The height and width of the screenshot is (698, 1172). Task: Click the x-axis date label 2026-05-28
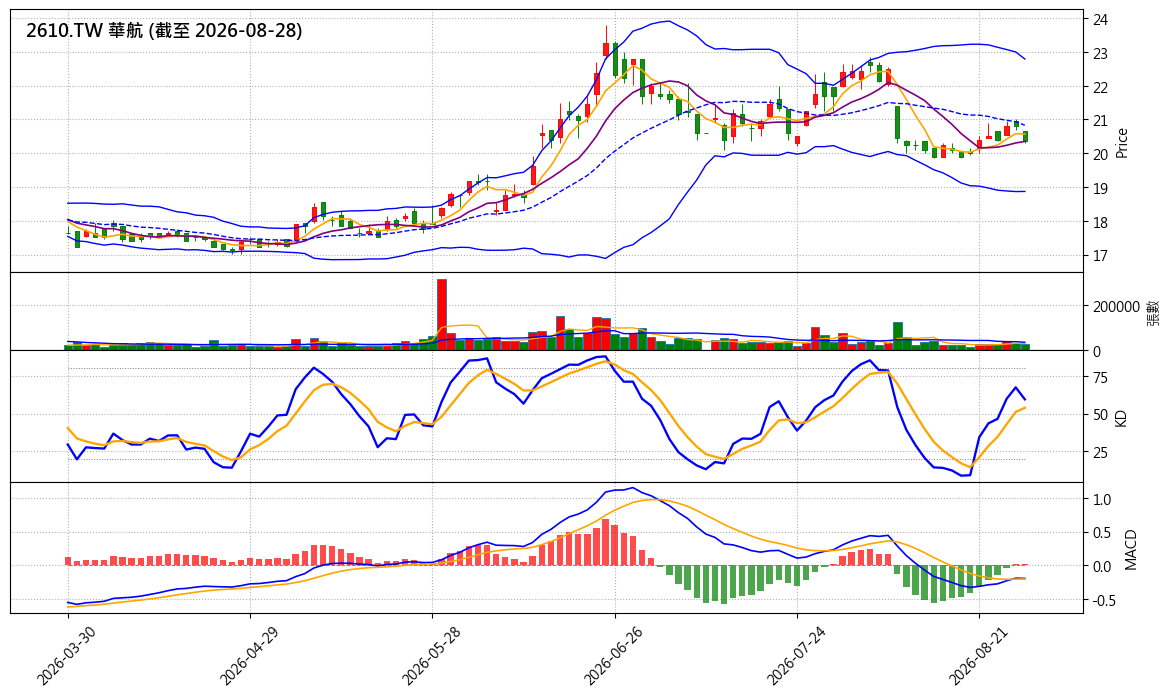point(431,657)
